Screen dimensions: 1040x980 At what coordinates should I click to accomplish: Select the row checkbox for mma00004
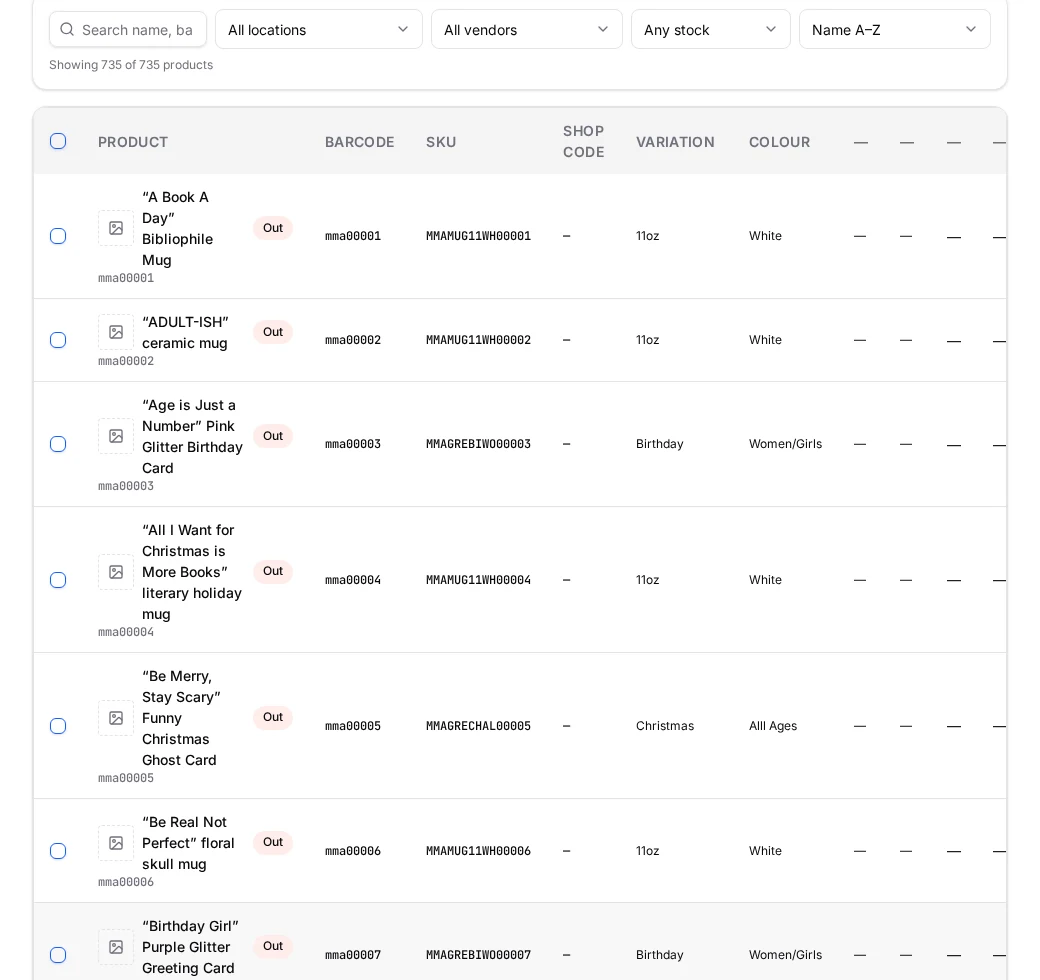[58, 580]
